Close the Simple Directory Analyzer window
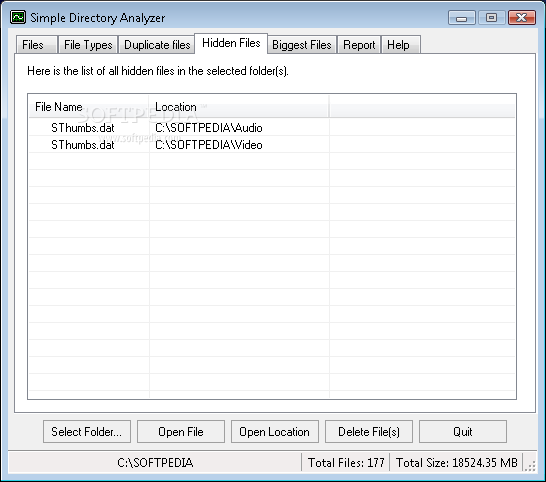The width and height of the screenshot is (546, 482). click(x=521, y=17)
